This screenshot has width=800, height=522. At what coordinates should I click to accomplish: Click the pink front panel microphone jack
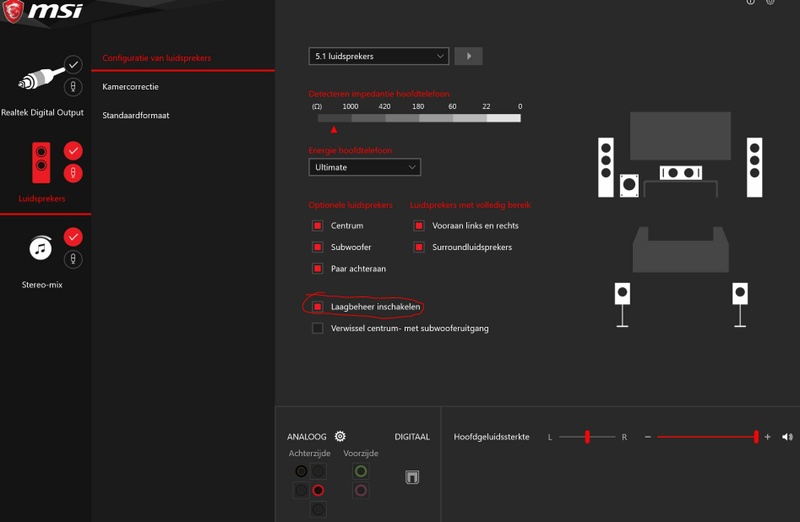[361, 490]
